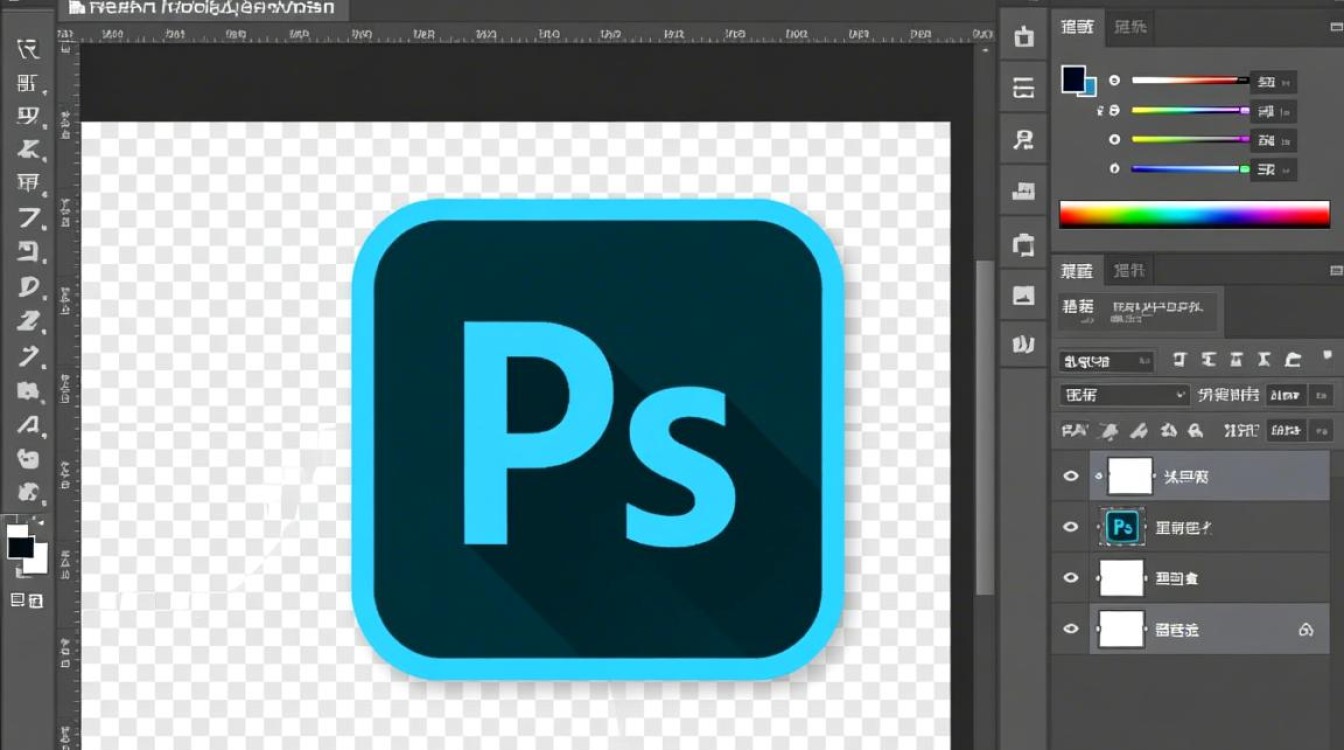Pick a color from the spectrum ramp bar
The height and width of the screenshot is (750, 1344).
[1194, 214]
